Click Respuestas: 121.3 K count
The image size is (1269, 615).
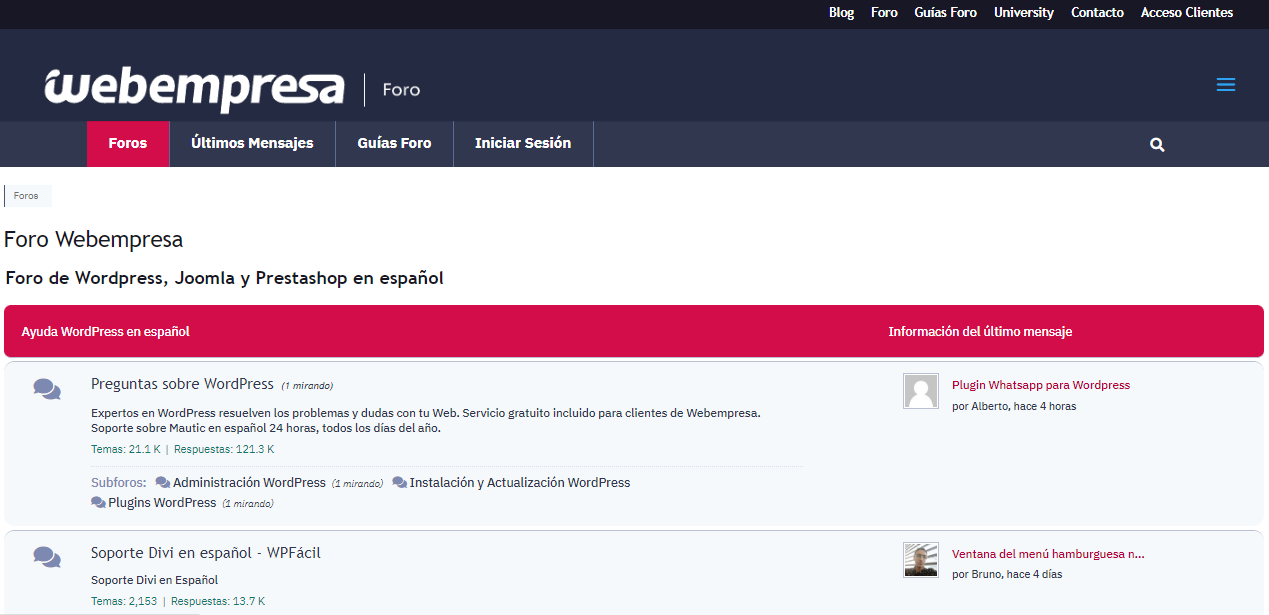click(224, 450)
